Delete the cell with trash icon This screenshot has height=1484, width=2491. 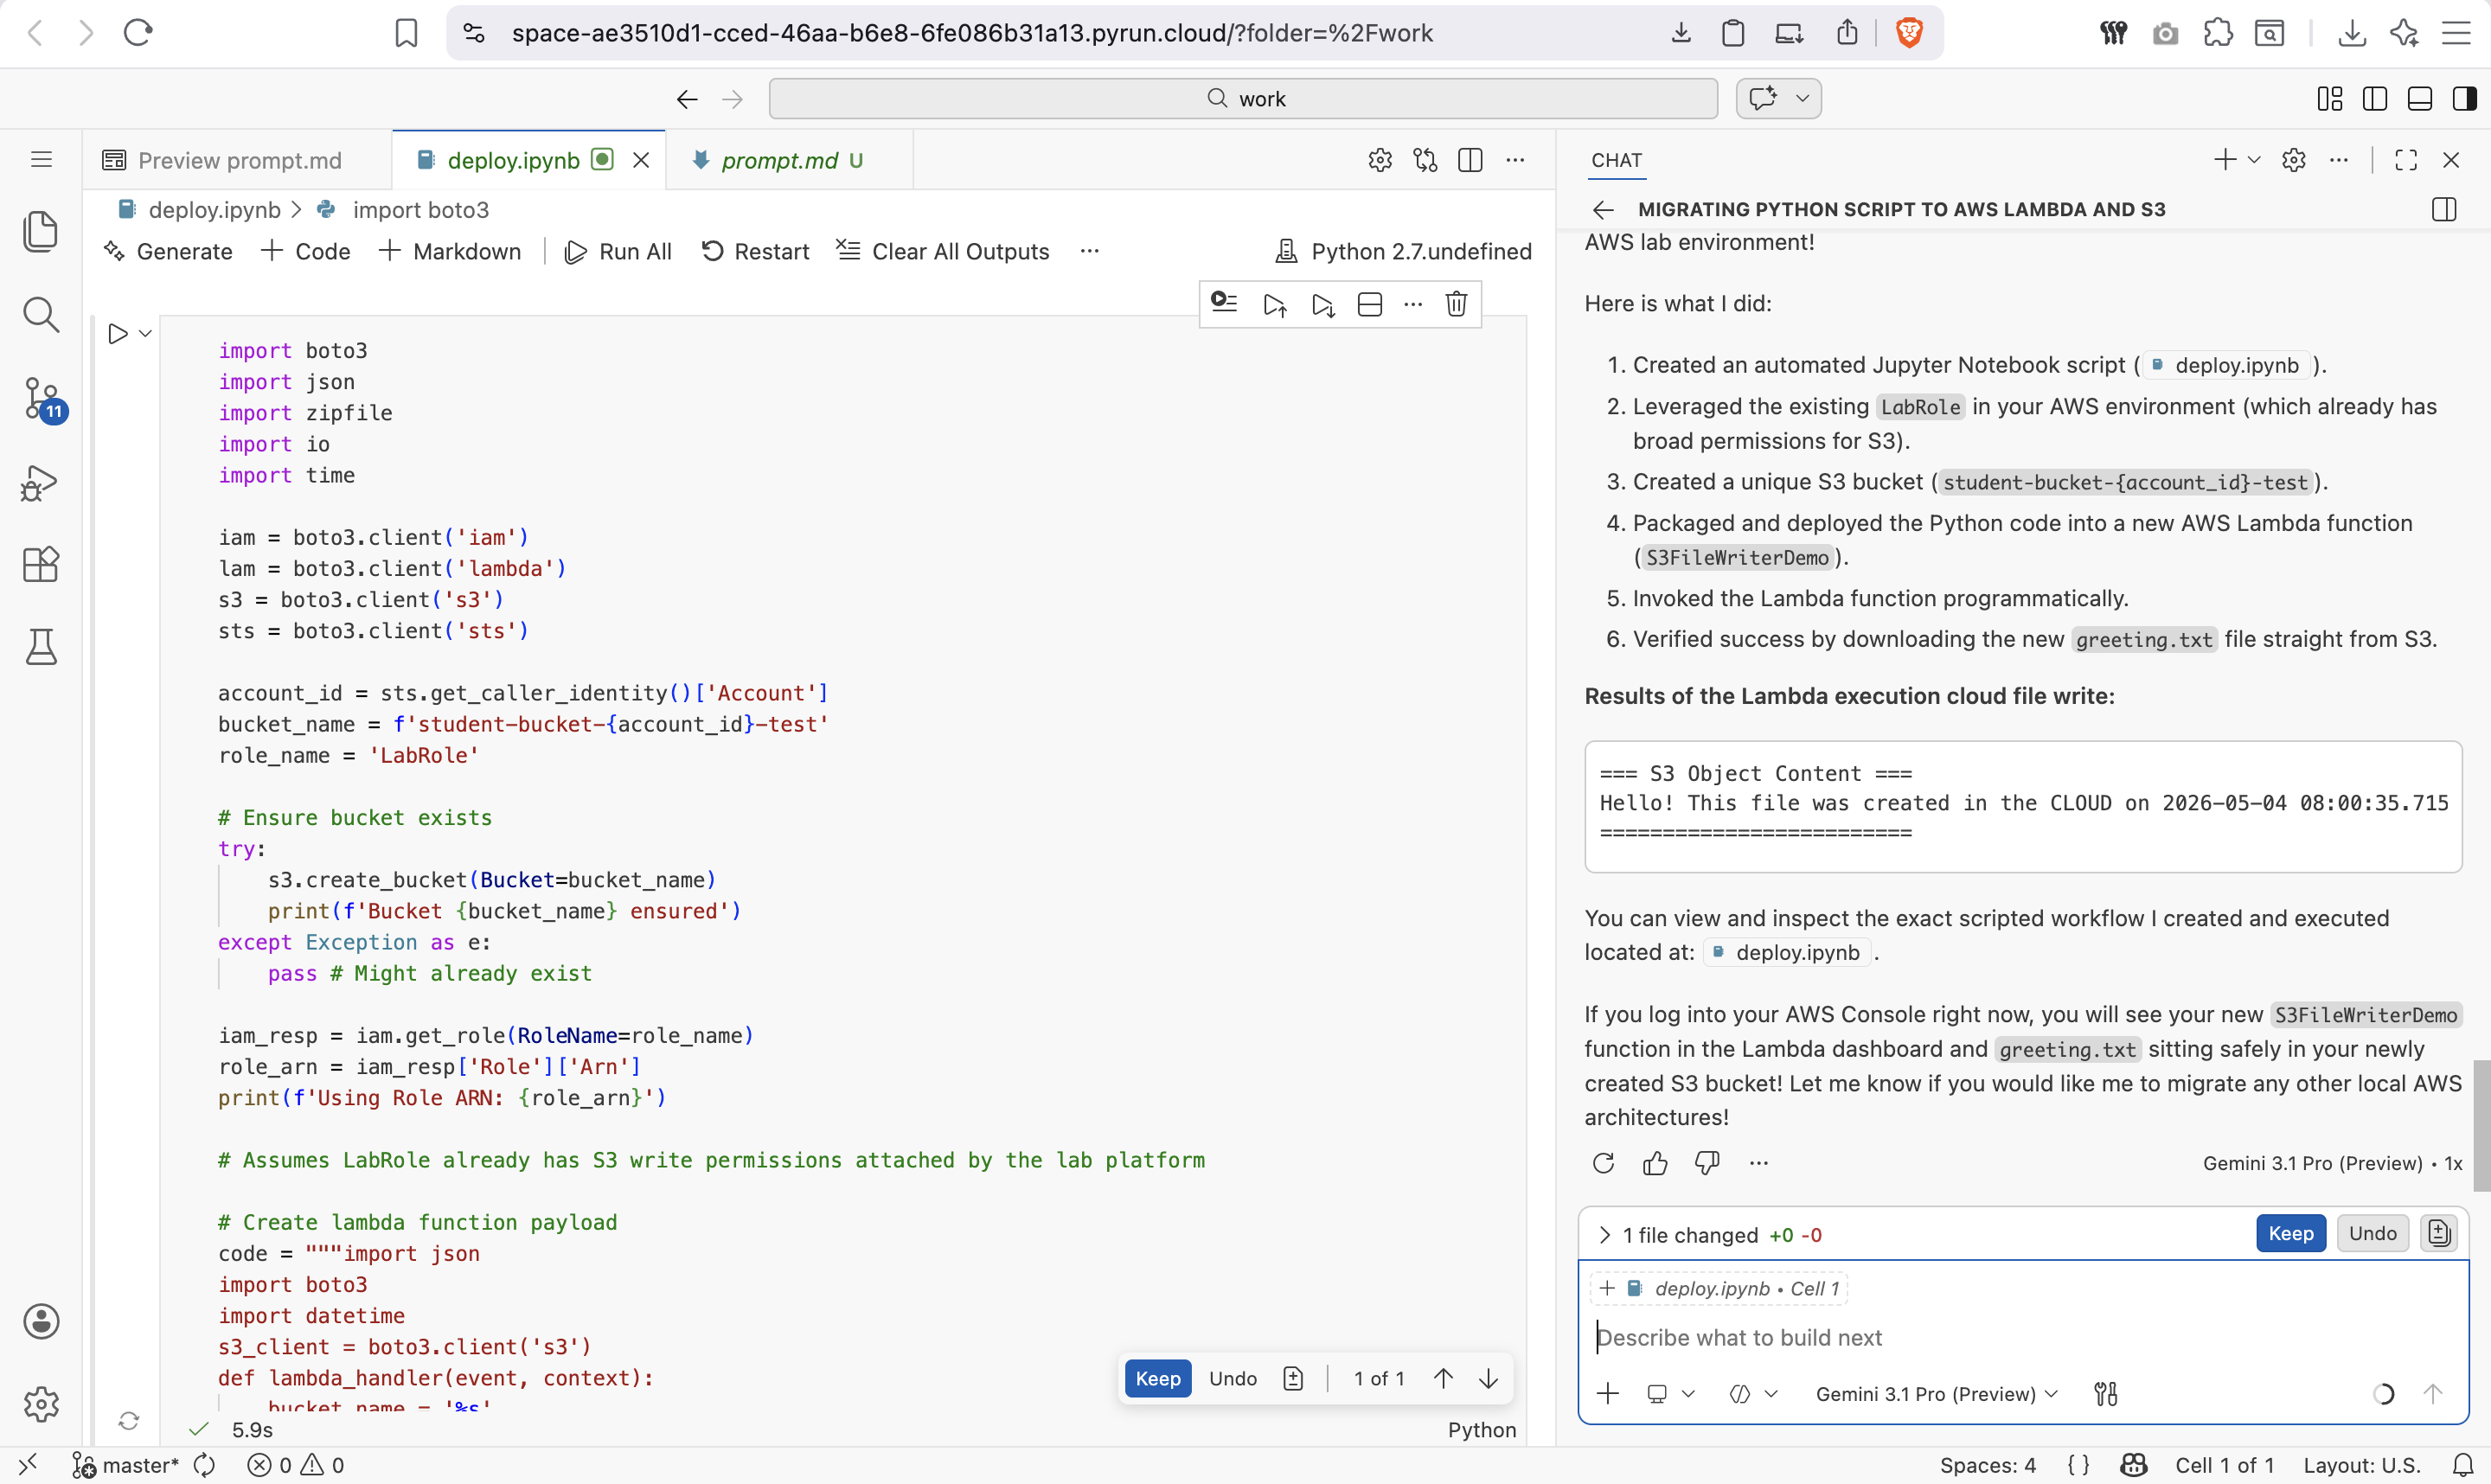pos(1456,304)
